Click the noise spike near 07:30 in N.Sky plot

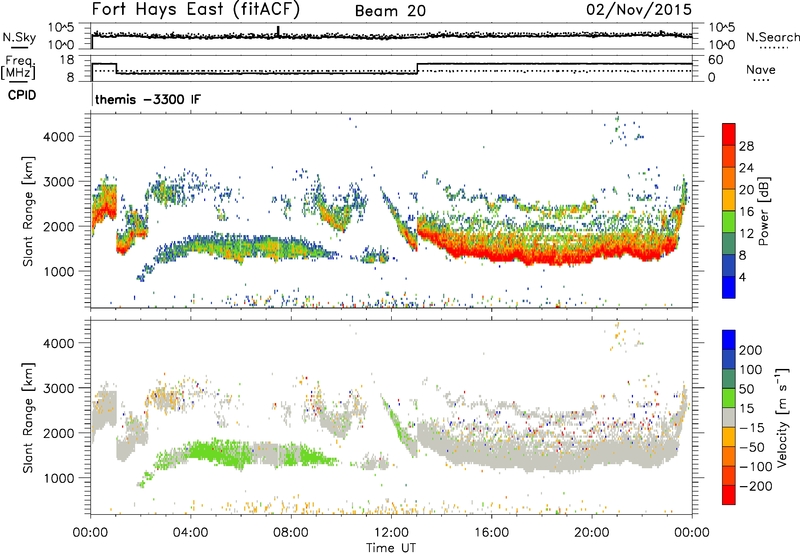278,31
